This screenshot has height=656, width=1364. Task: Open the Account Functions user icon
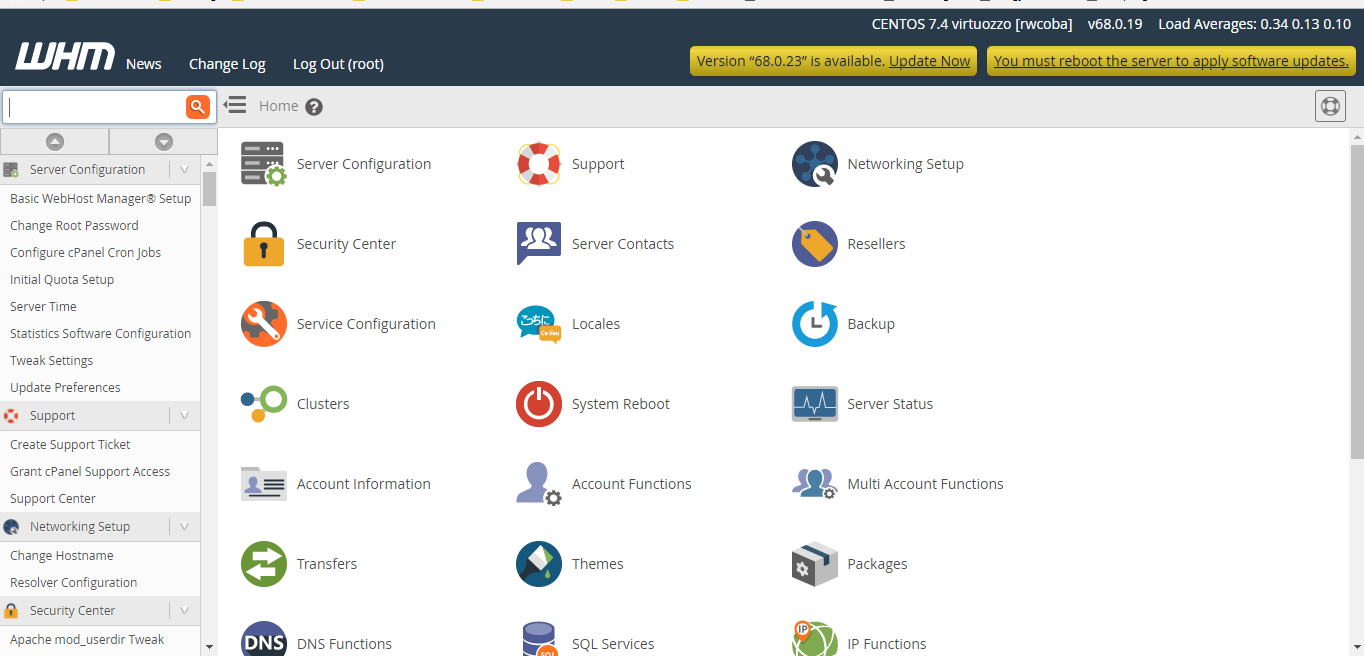coord(539,484)
